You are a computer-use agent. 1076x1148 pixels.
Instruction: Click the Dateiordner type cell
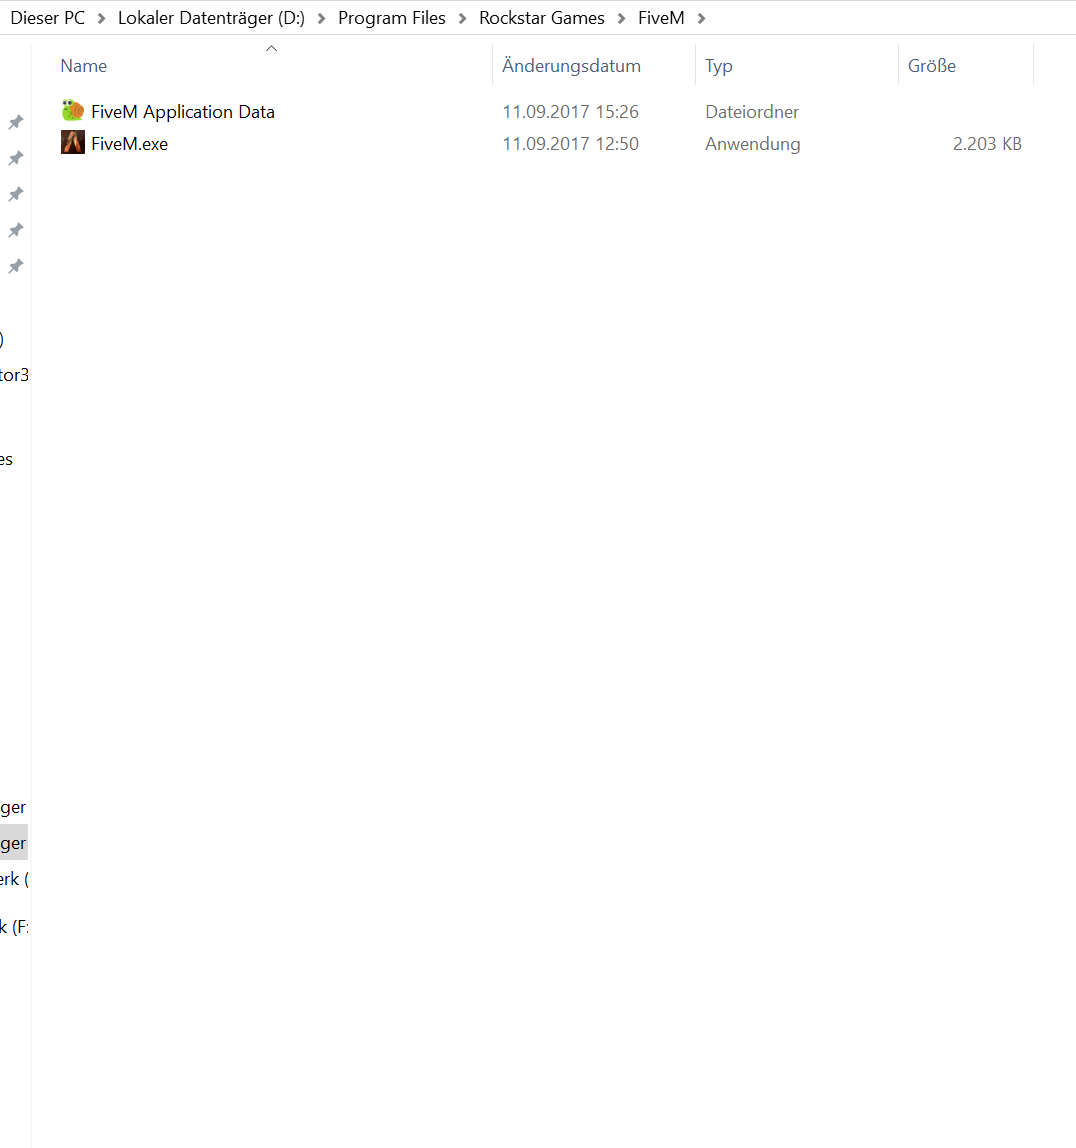click(x=752, y=112)
